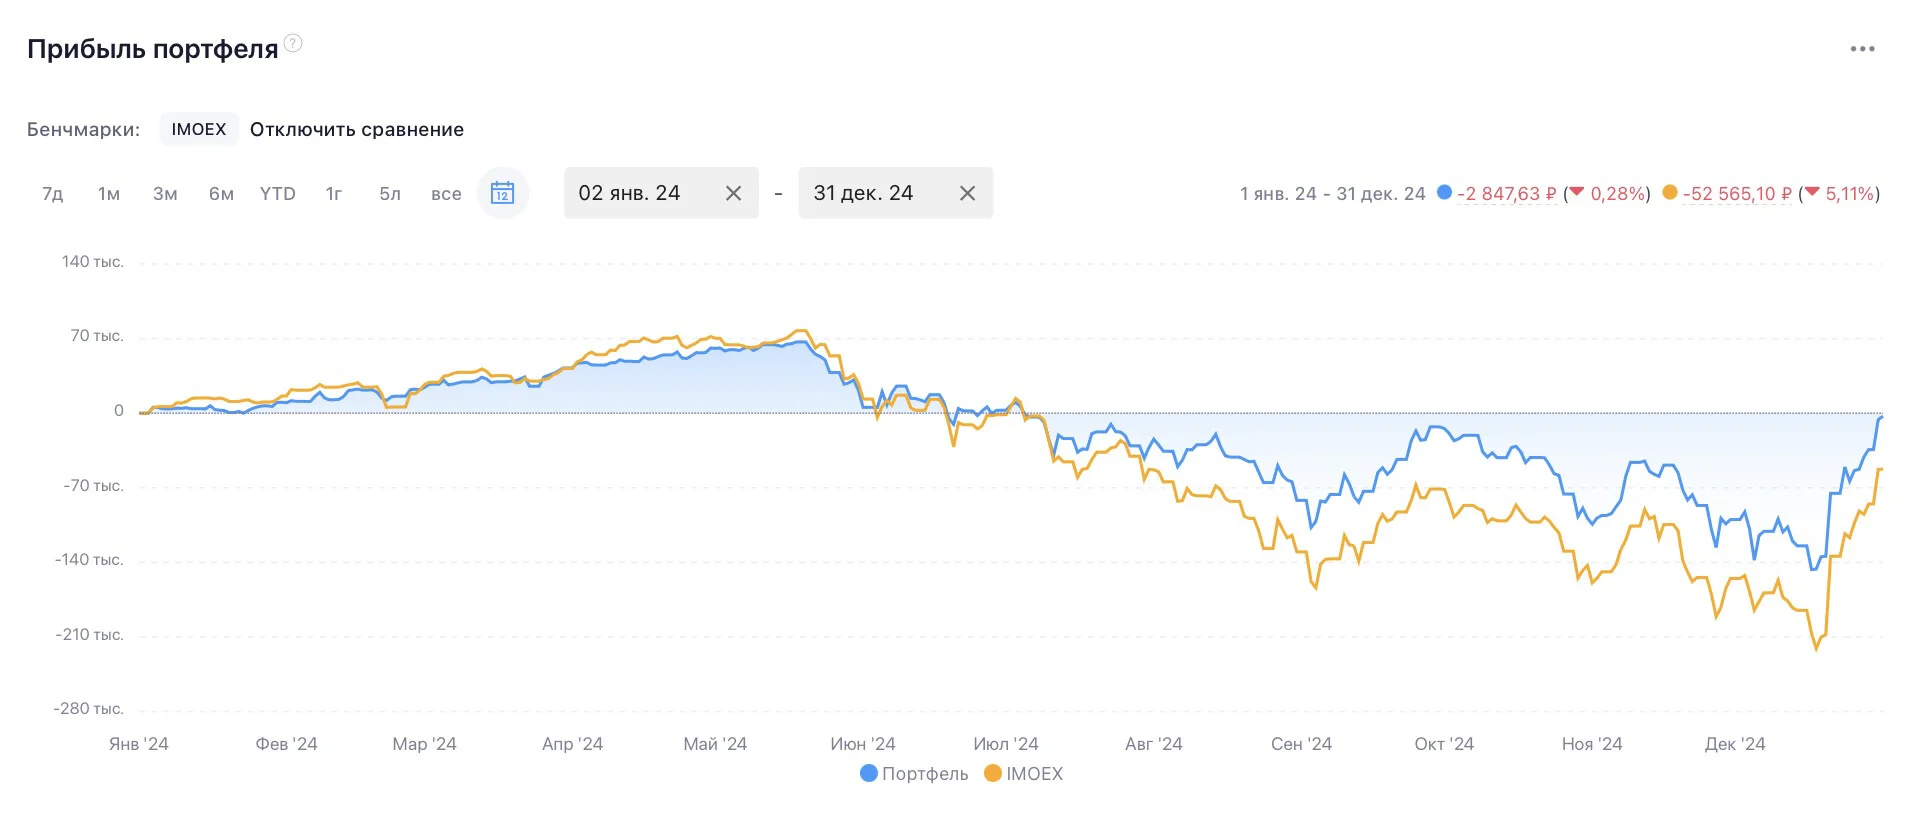Click the help question mark icon
Image resolution: width=1911 pixels, height=814 pixels.
(x=293, y=43)
